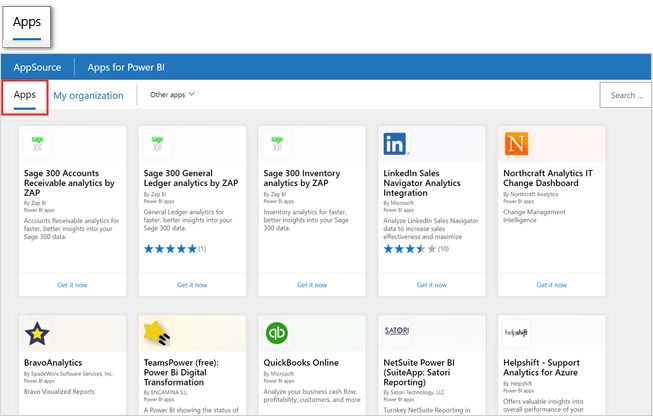
Task: Click the Sage 300 Inventory analytics logo icon
Action: click(277, 144)
